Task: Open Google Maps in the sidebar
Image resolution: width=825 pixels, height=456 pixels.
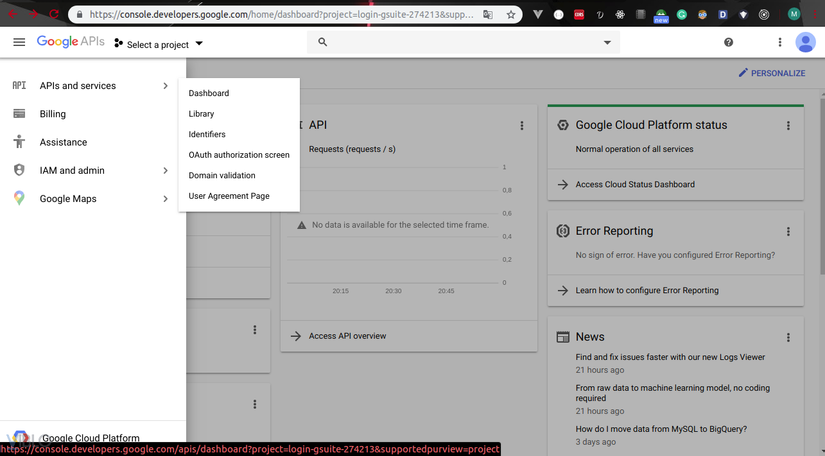Action: (x=68, y=199)
